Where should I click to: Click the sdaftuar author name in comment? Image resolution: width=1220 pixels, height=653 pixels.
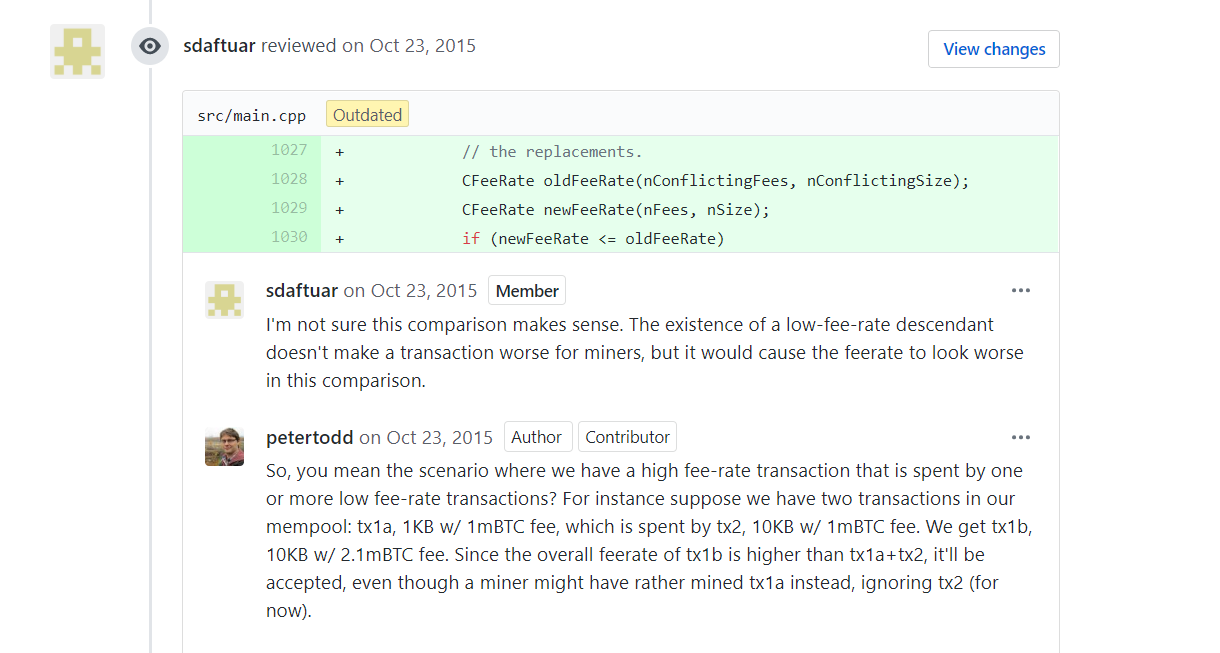coord(302,291)
